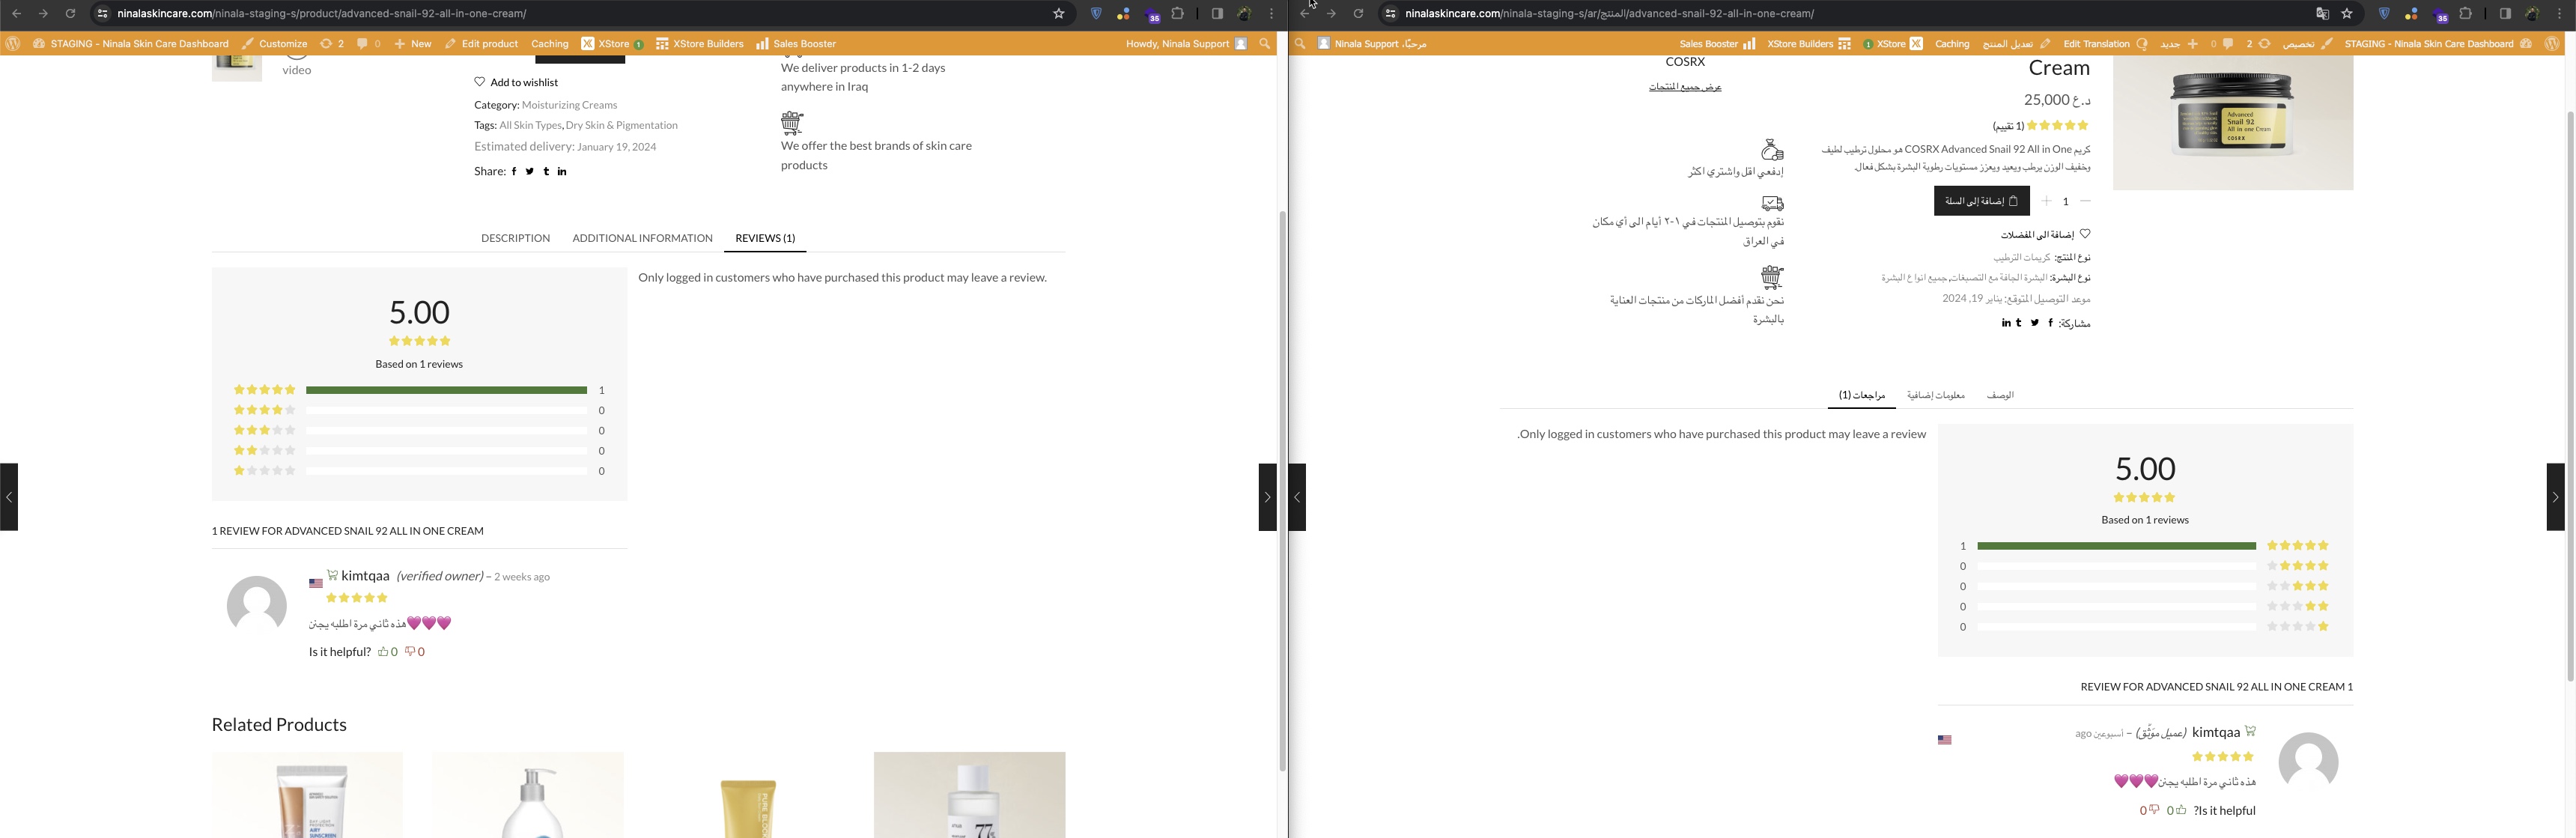Open admin bar search in left window
Viewport: 2576px width, 838px height.
1265,44
